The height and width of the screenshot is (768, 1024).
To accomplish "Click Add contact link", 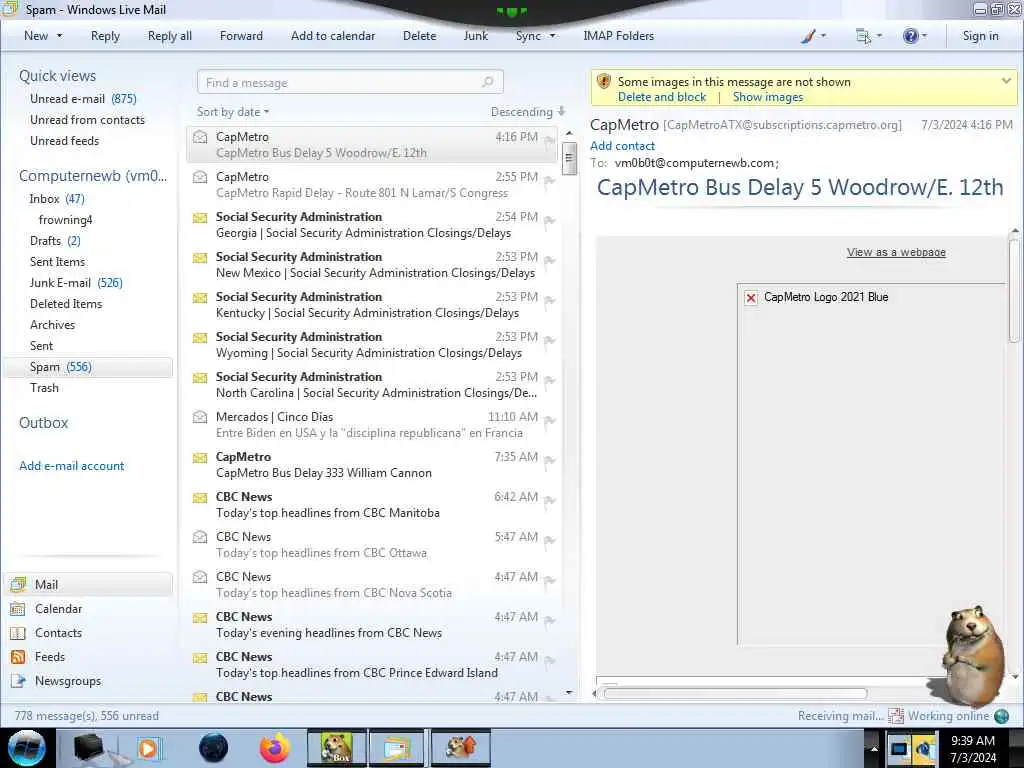I will click(x=622, y=146).
